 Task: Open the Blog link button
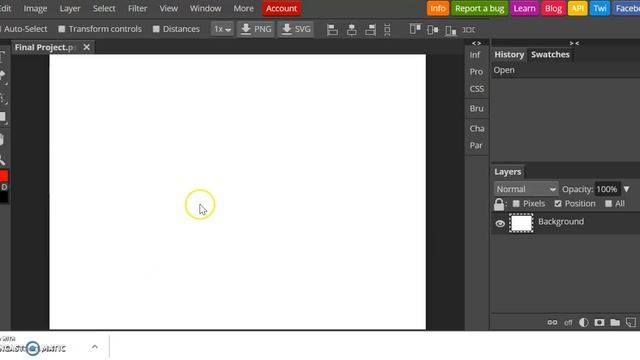click(553, 8)
